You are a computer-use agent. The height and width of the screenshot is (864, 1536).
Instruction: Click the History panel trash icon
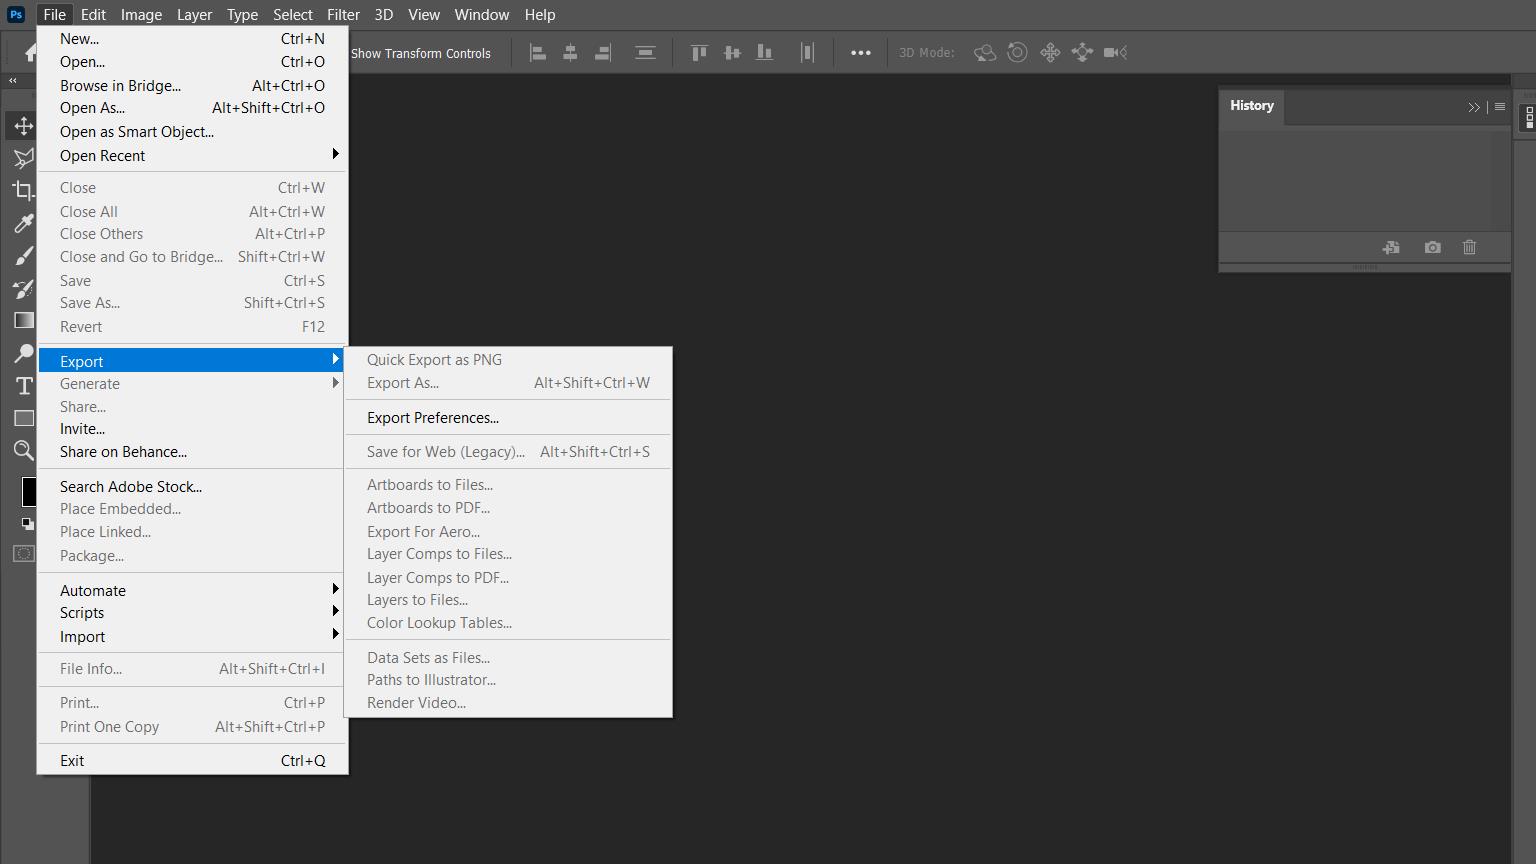[x=1469, y=247]
